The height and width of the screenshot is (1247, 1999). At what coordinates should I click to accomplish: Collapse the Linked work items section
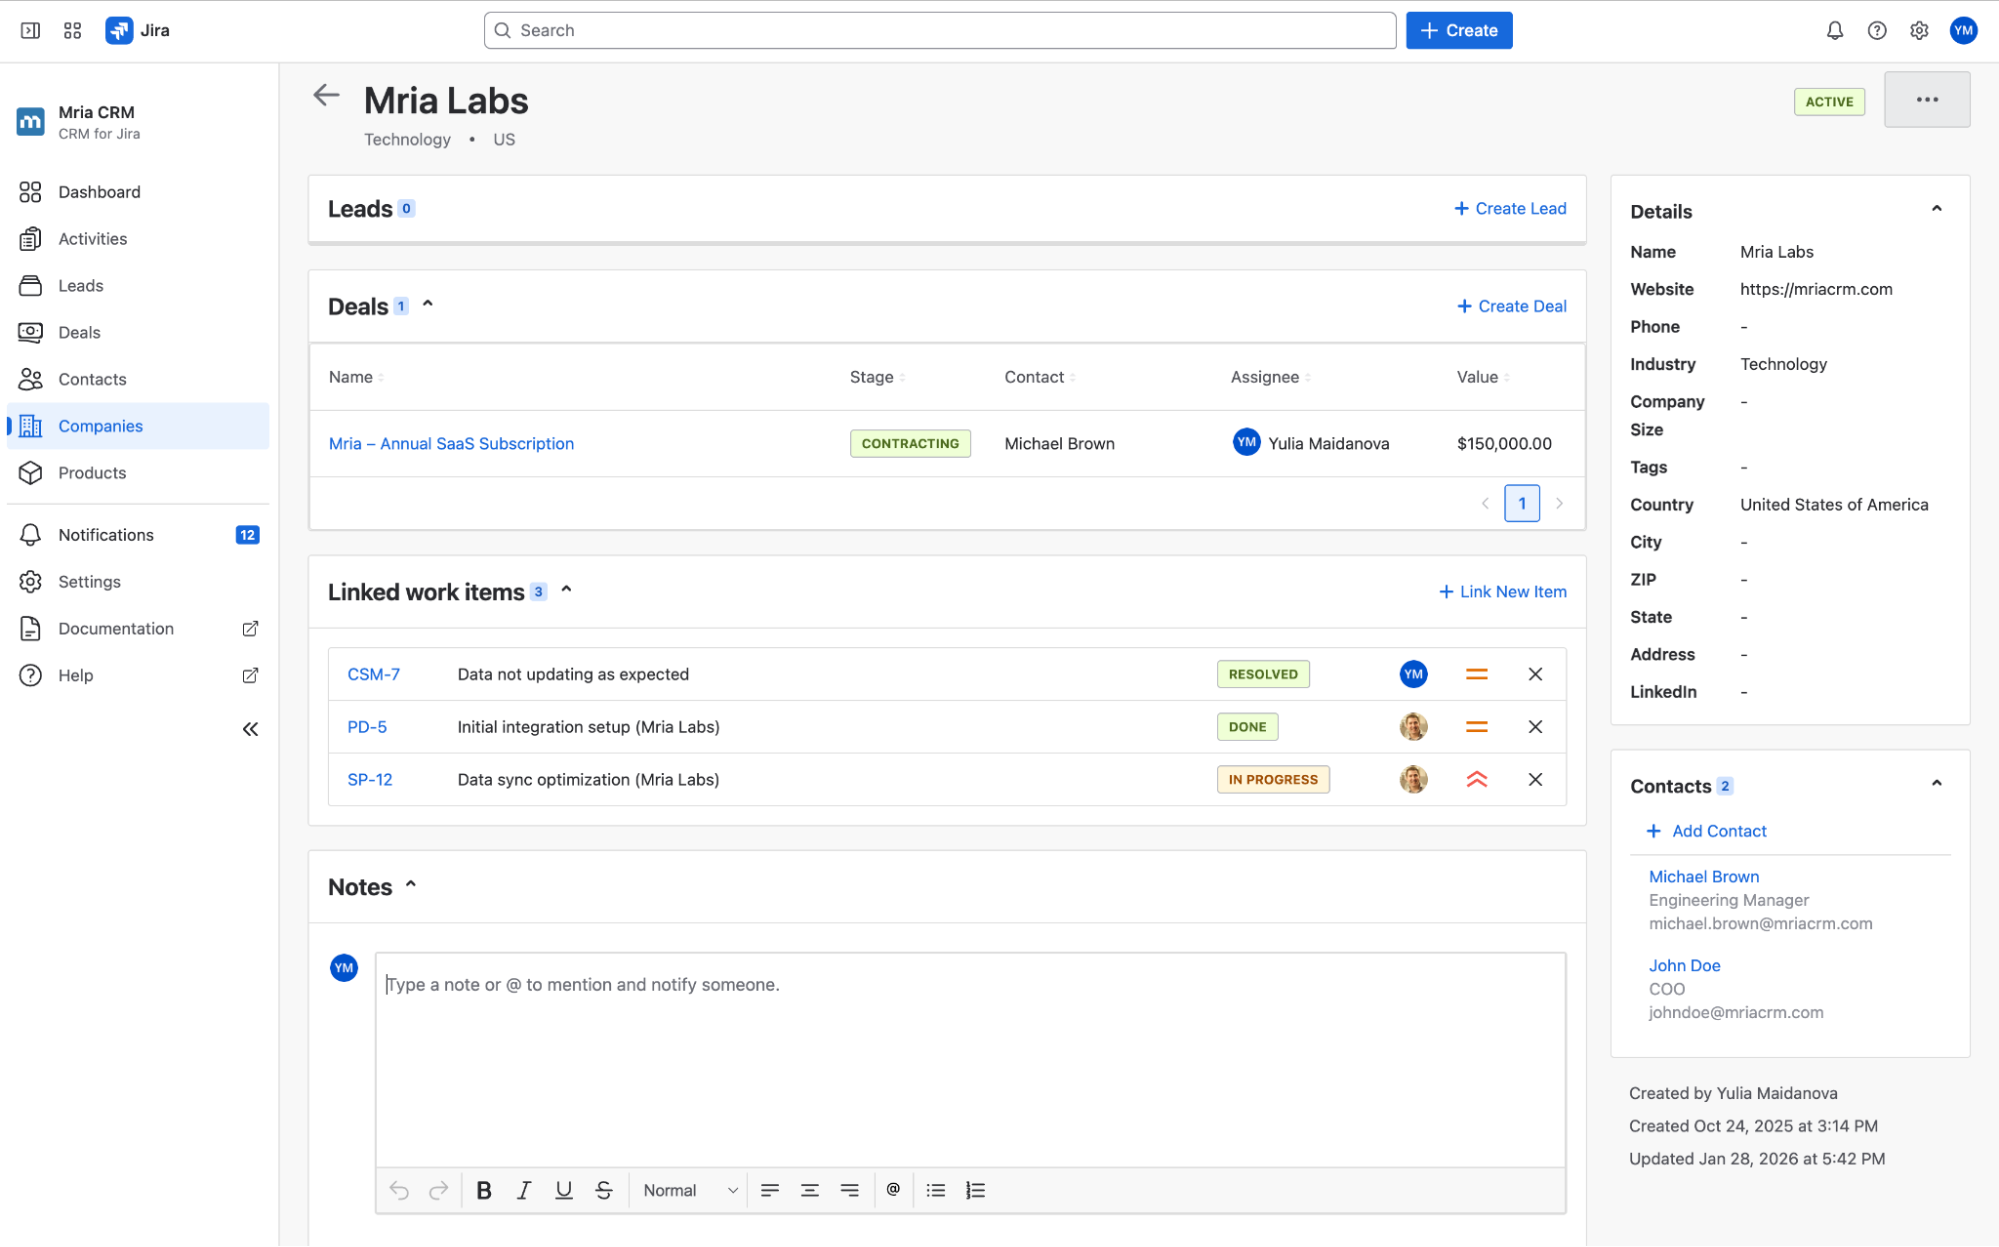[566, 590]
